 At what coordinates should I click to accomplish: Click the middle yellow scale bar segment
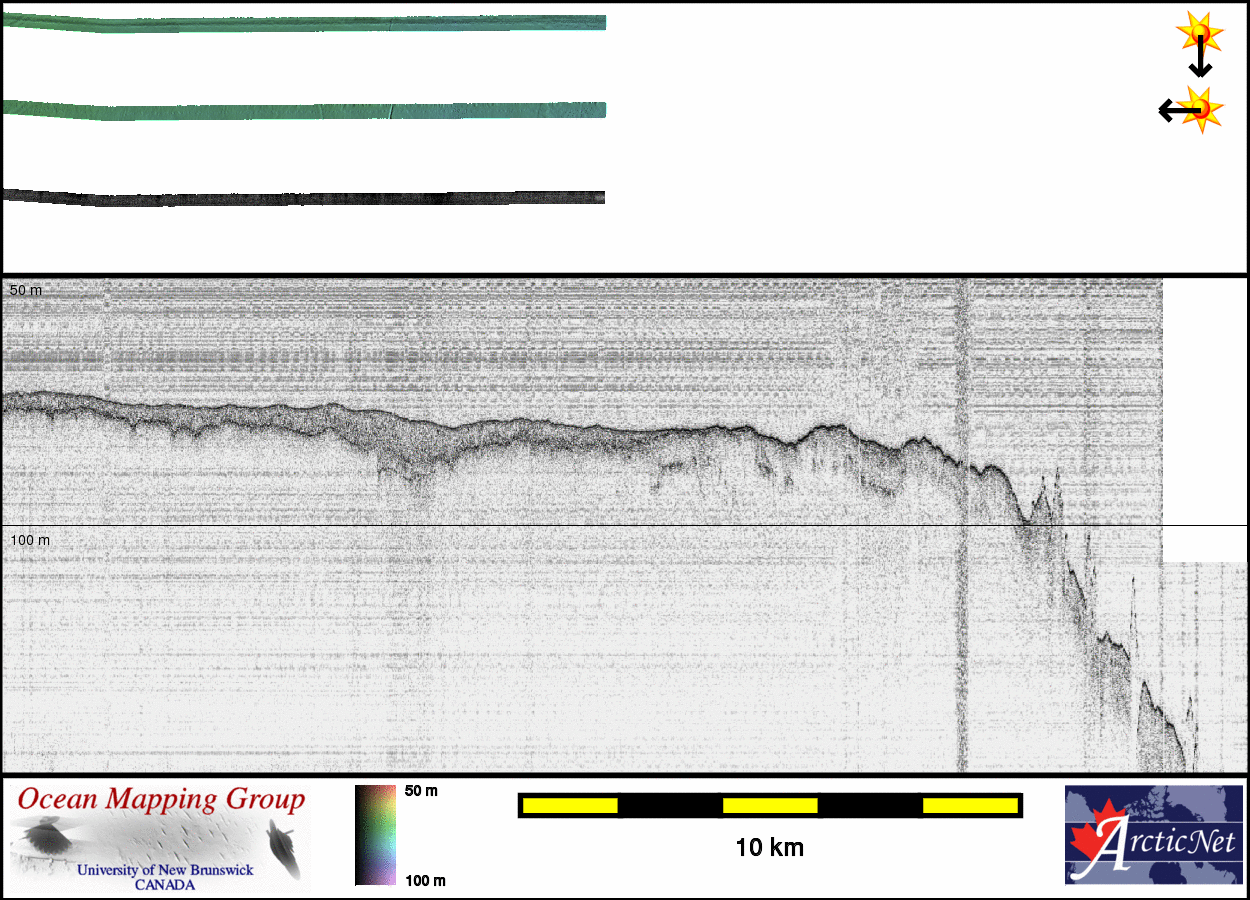770,805
